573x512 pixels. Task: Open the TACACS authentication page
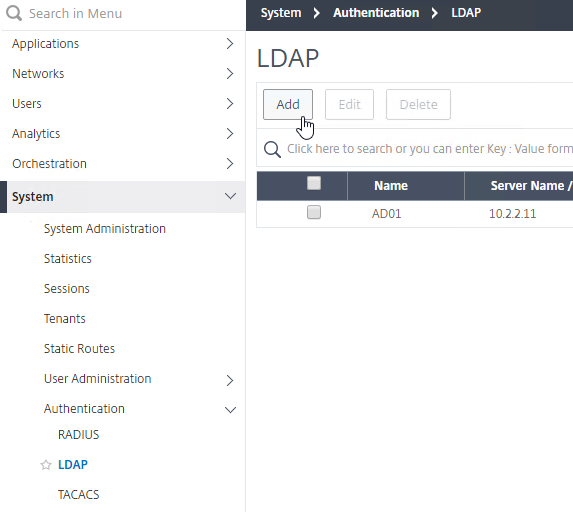79,494
